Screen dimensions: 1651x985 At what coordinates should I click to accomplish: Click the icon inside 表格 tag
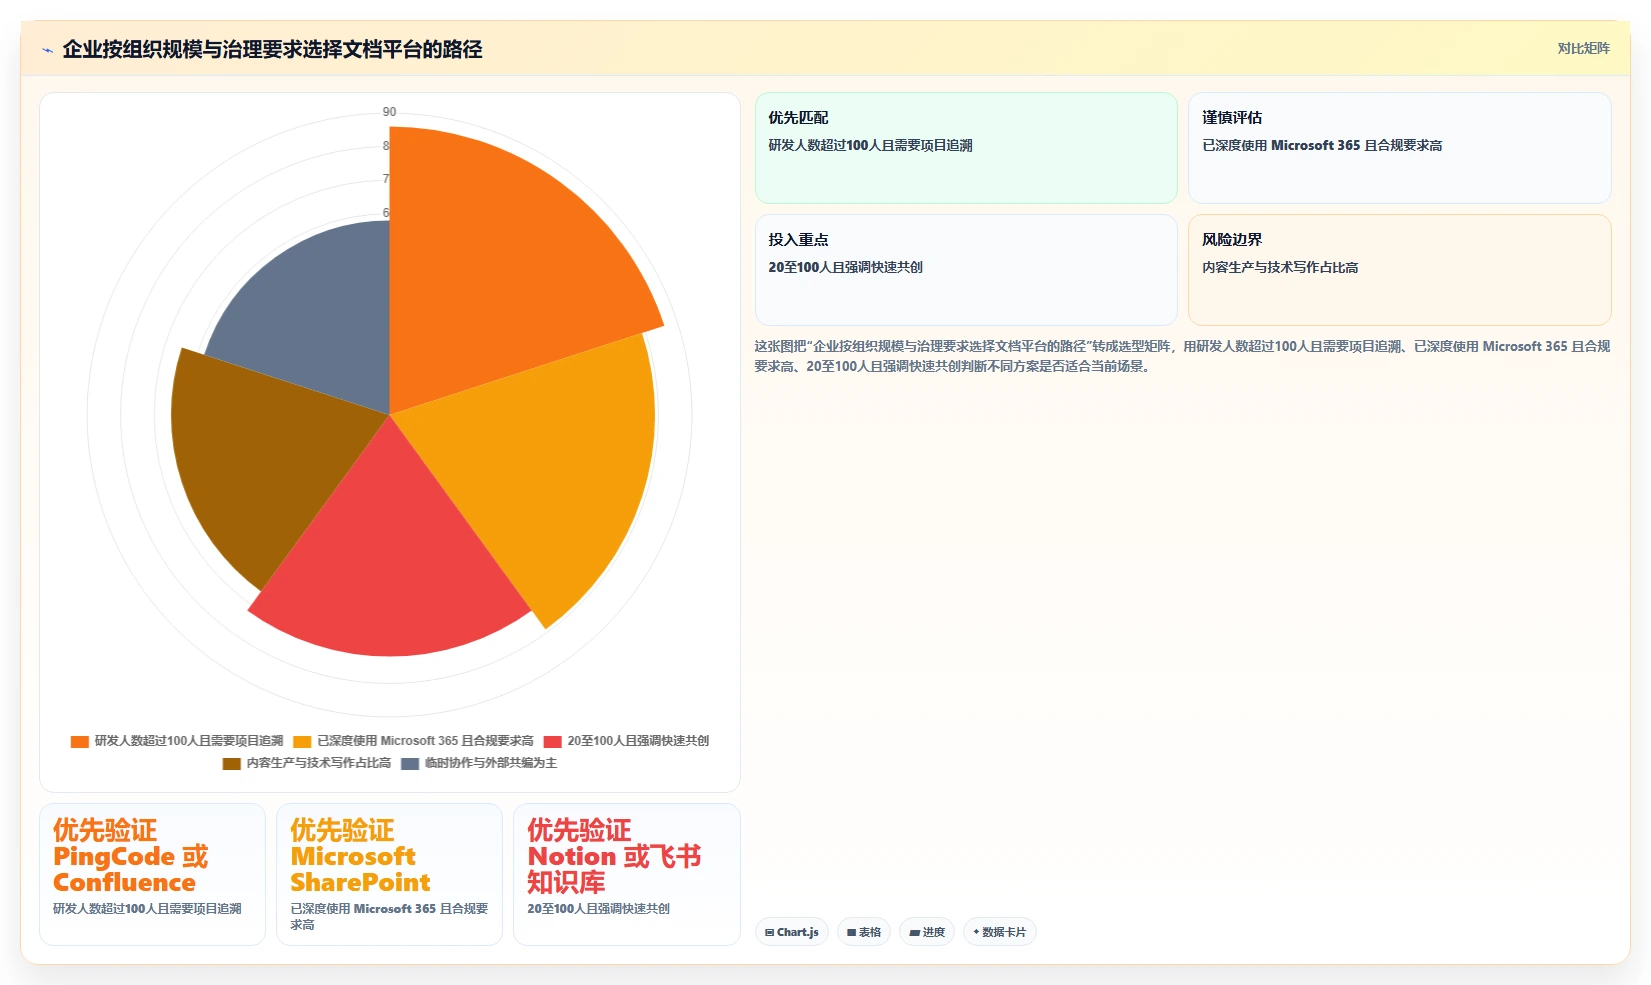(851, 933)
